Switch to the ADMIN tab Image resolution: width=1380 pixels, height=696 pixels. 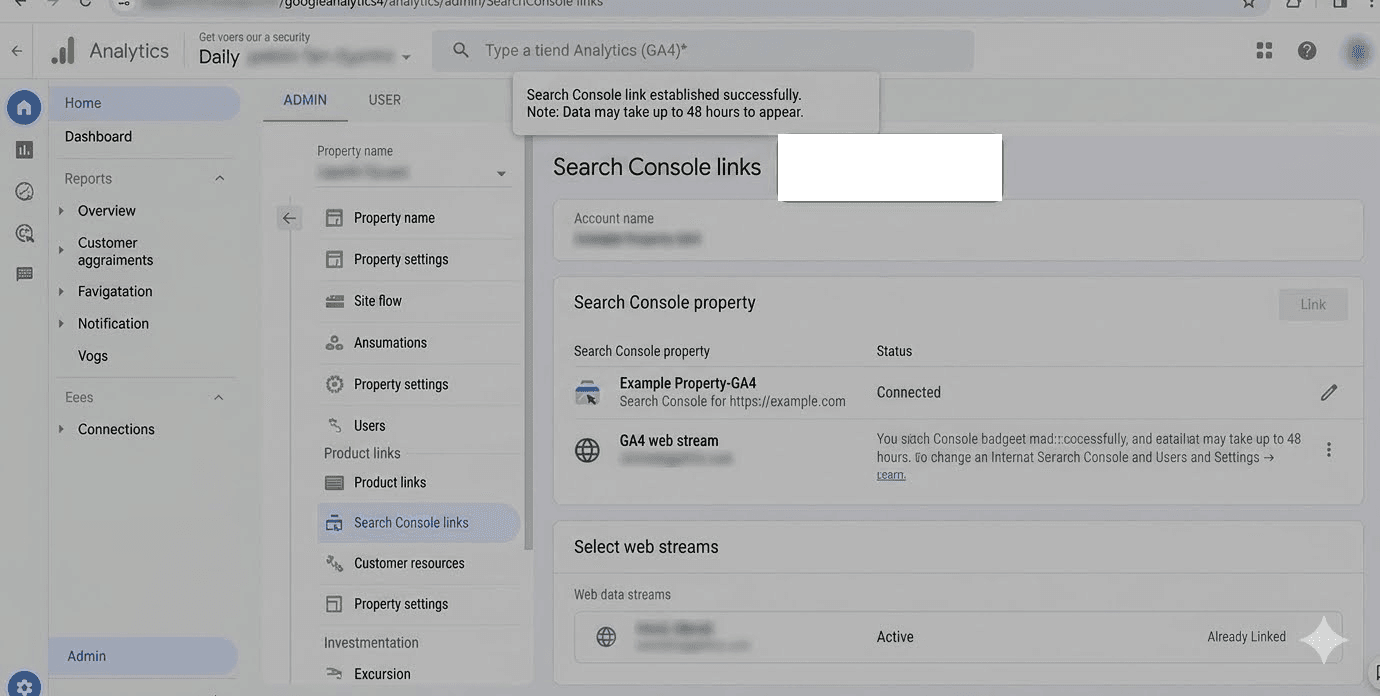point(305,100)
